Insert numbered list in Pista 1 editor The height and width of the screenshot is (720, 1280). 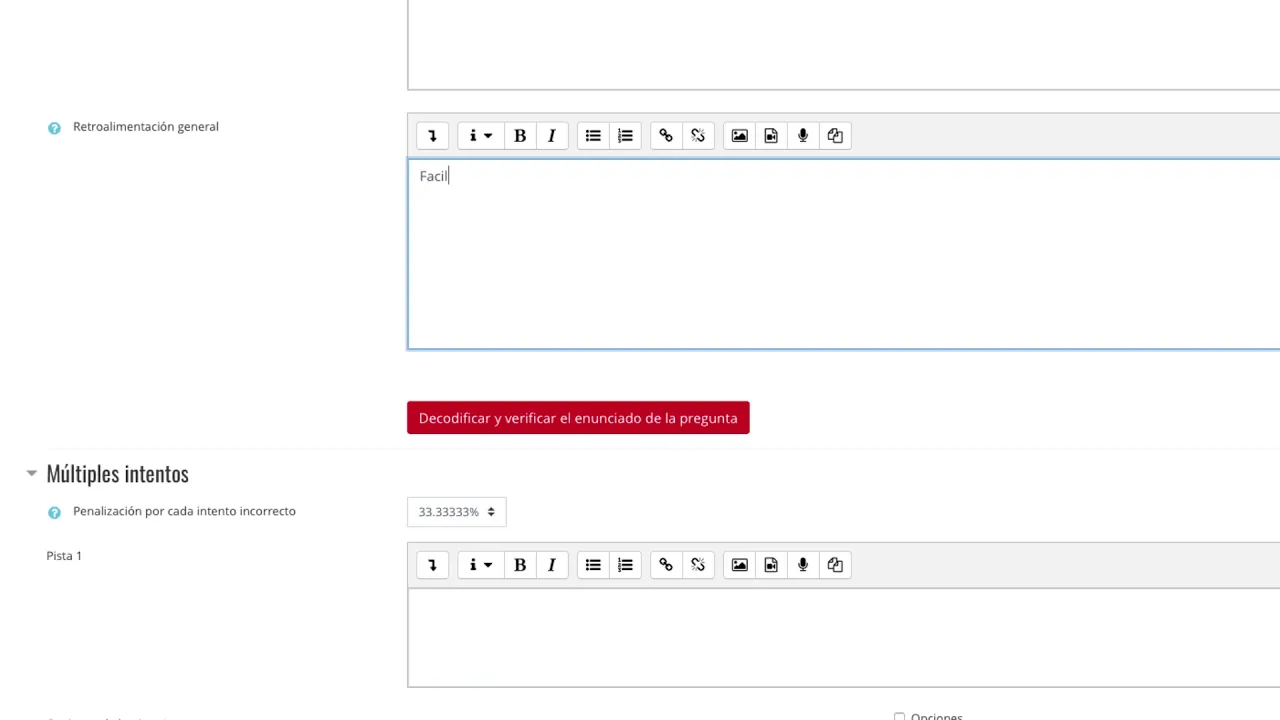(625, 565)
